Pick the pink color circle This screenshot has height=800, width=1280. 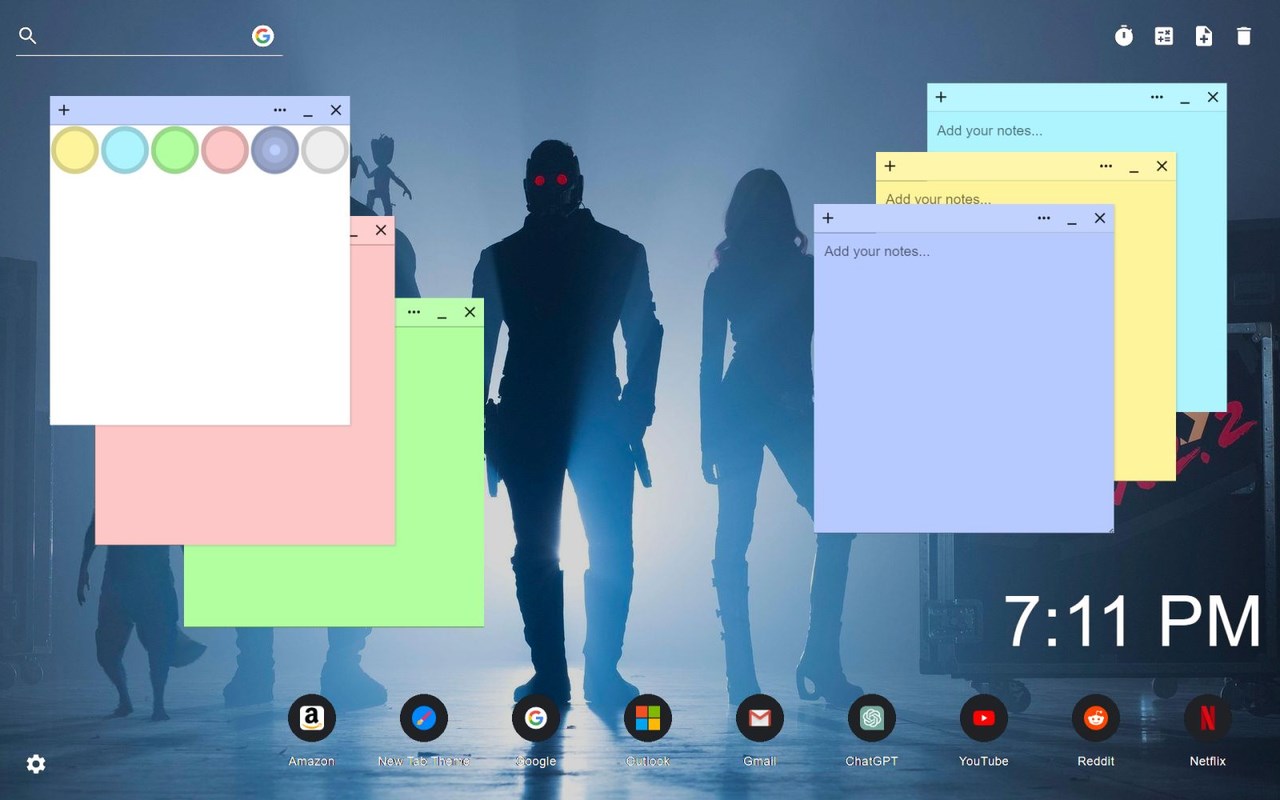point(225,150)
